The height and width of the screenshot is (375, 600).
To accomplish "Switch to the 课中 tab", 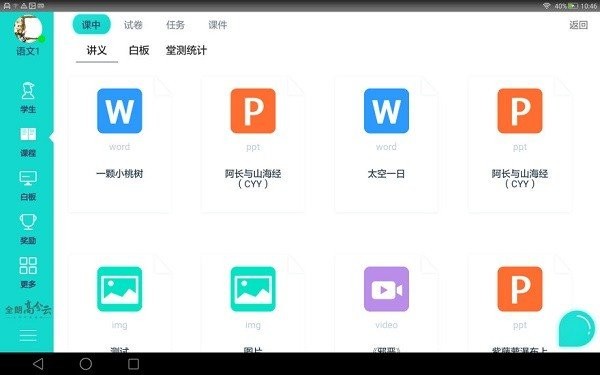I will [91, 25].
